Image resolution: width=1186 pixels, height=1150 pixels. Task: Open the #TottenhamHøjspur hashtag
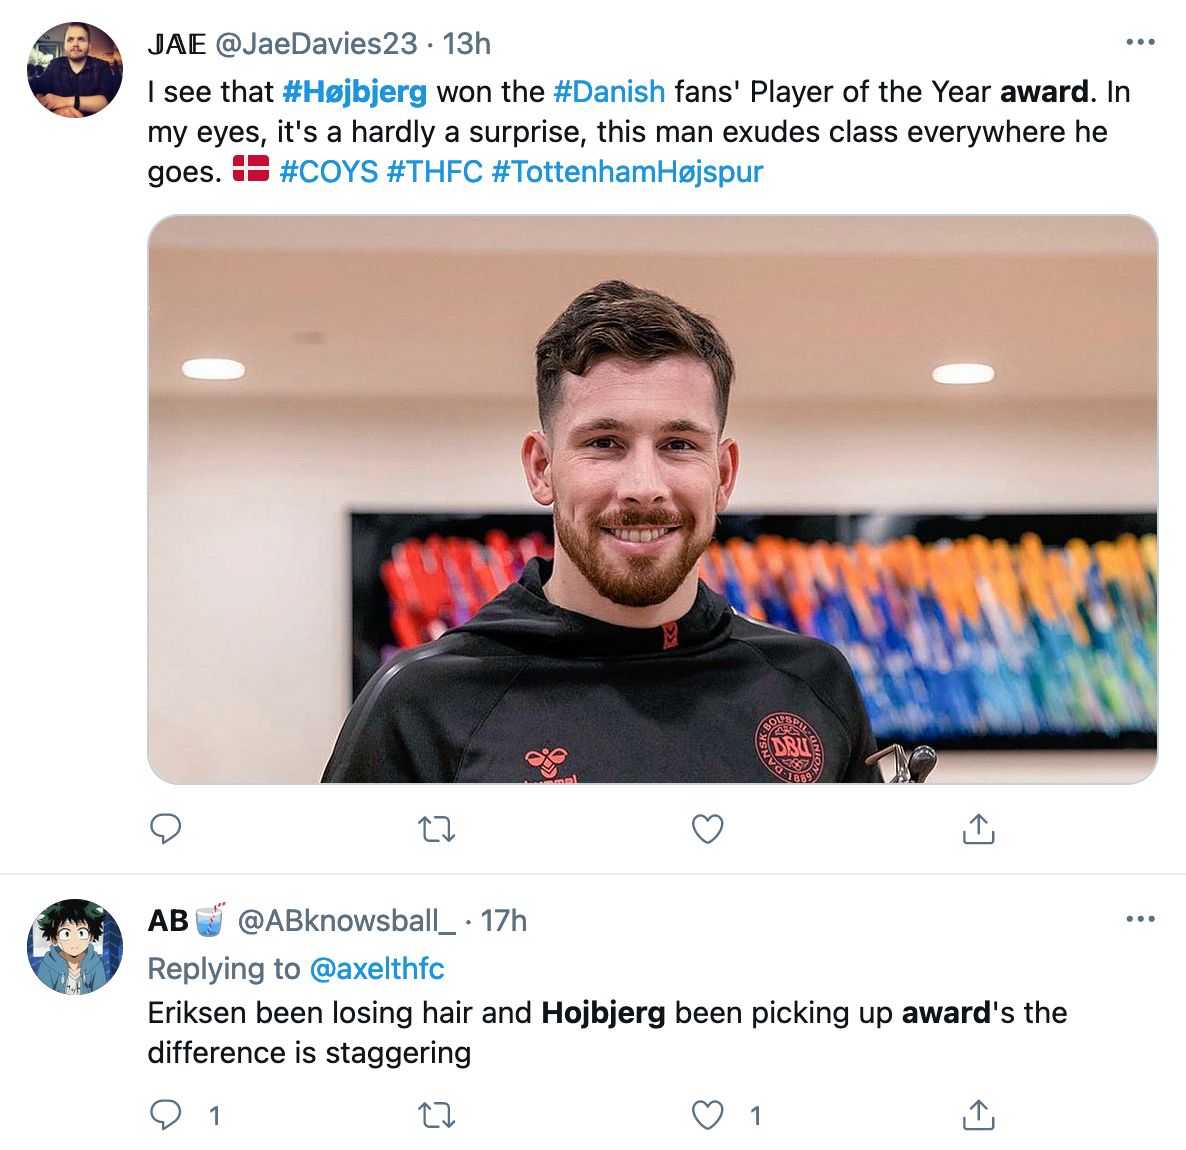tap(627, 172)
